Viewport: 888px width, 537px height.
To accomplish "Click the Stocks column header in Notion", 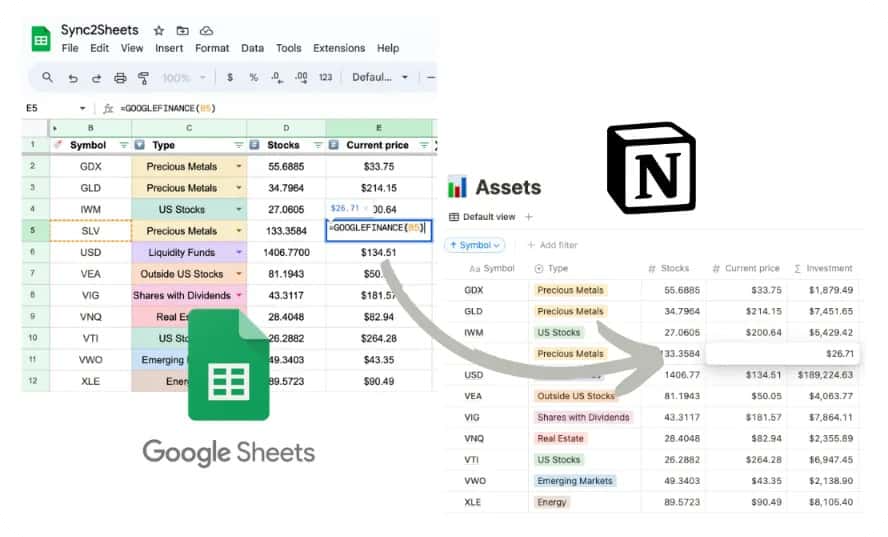I will coord(669,268).
